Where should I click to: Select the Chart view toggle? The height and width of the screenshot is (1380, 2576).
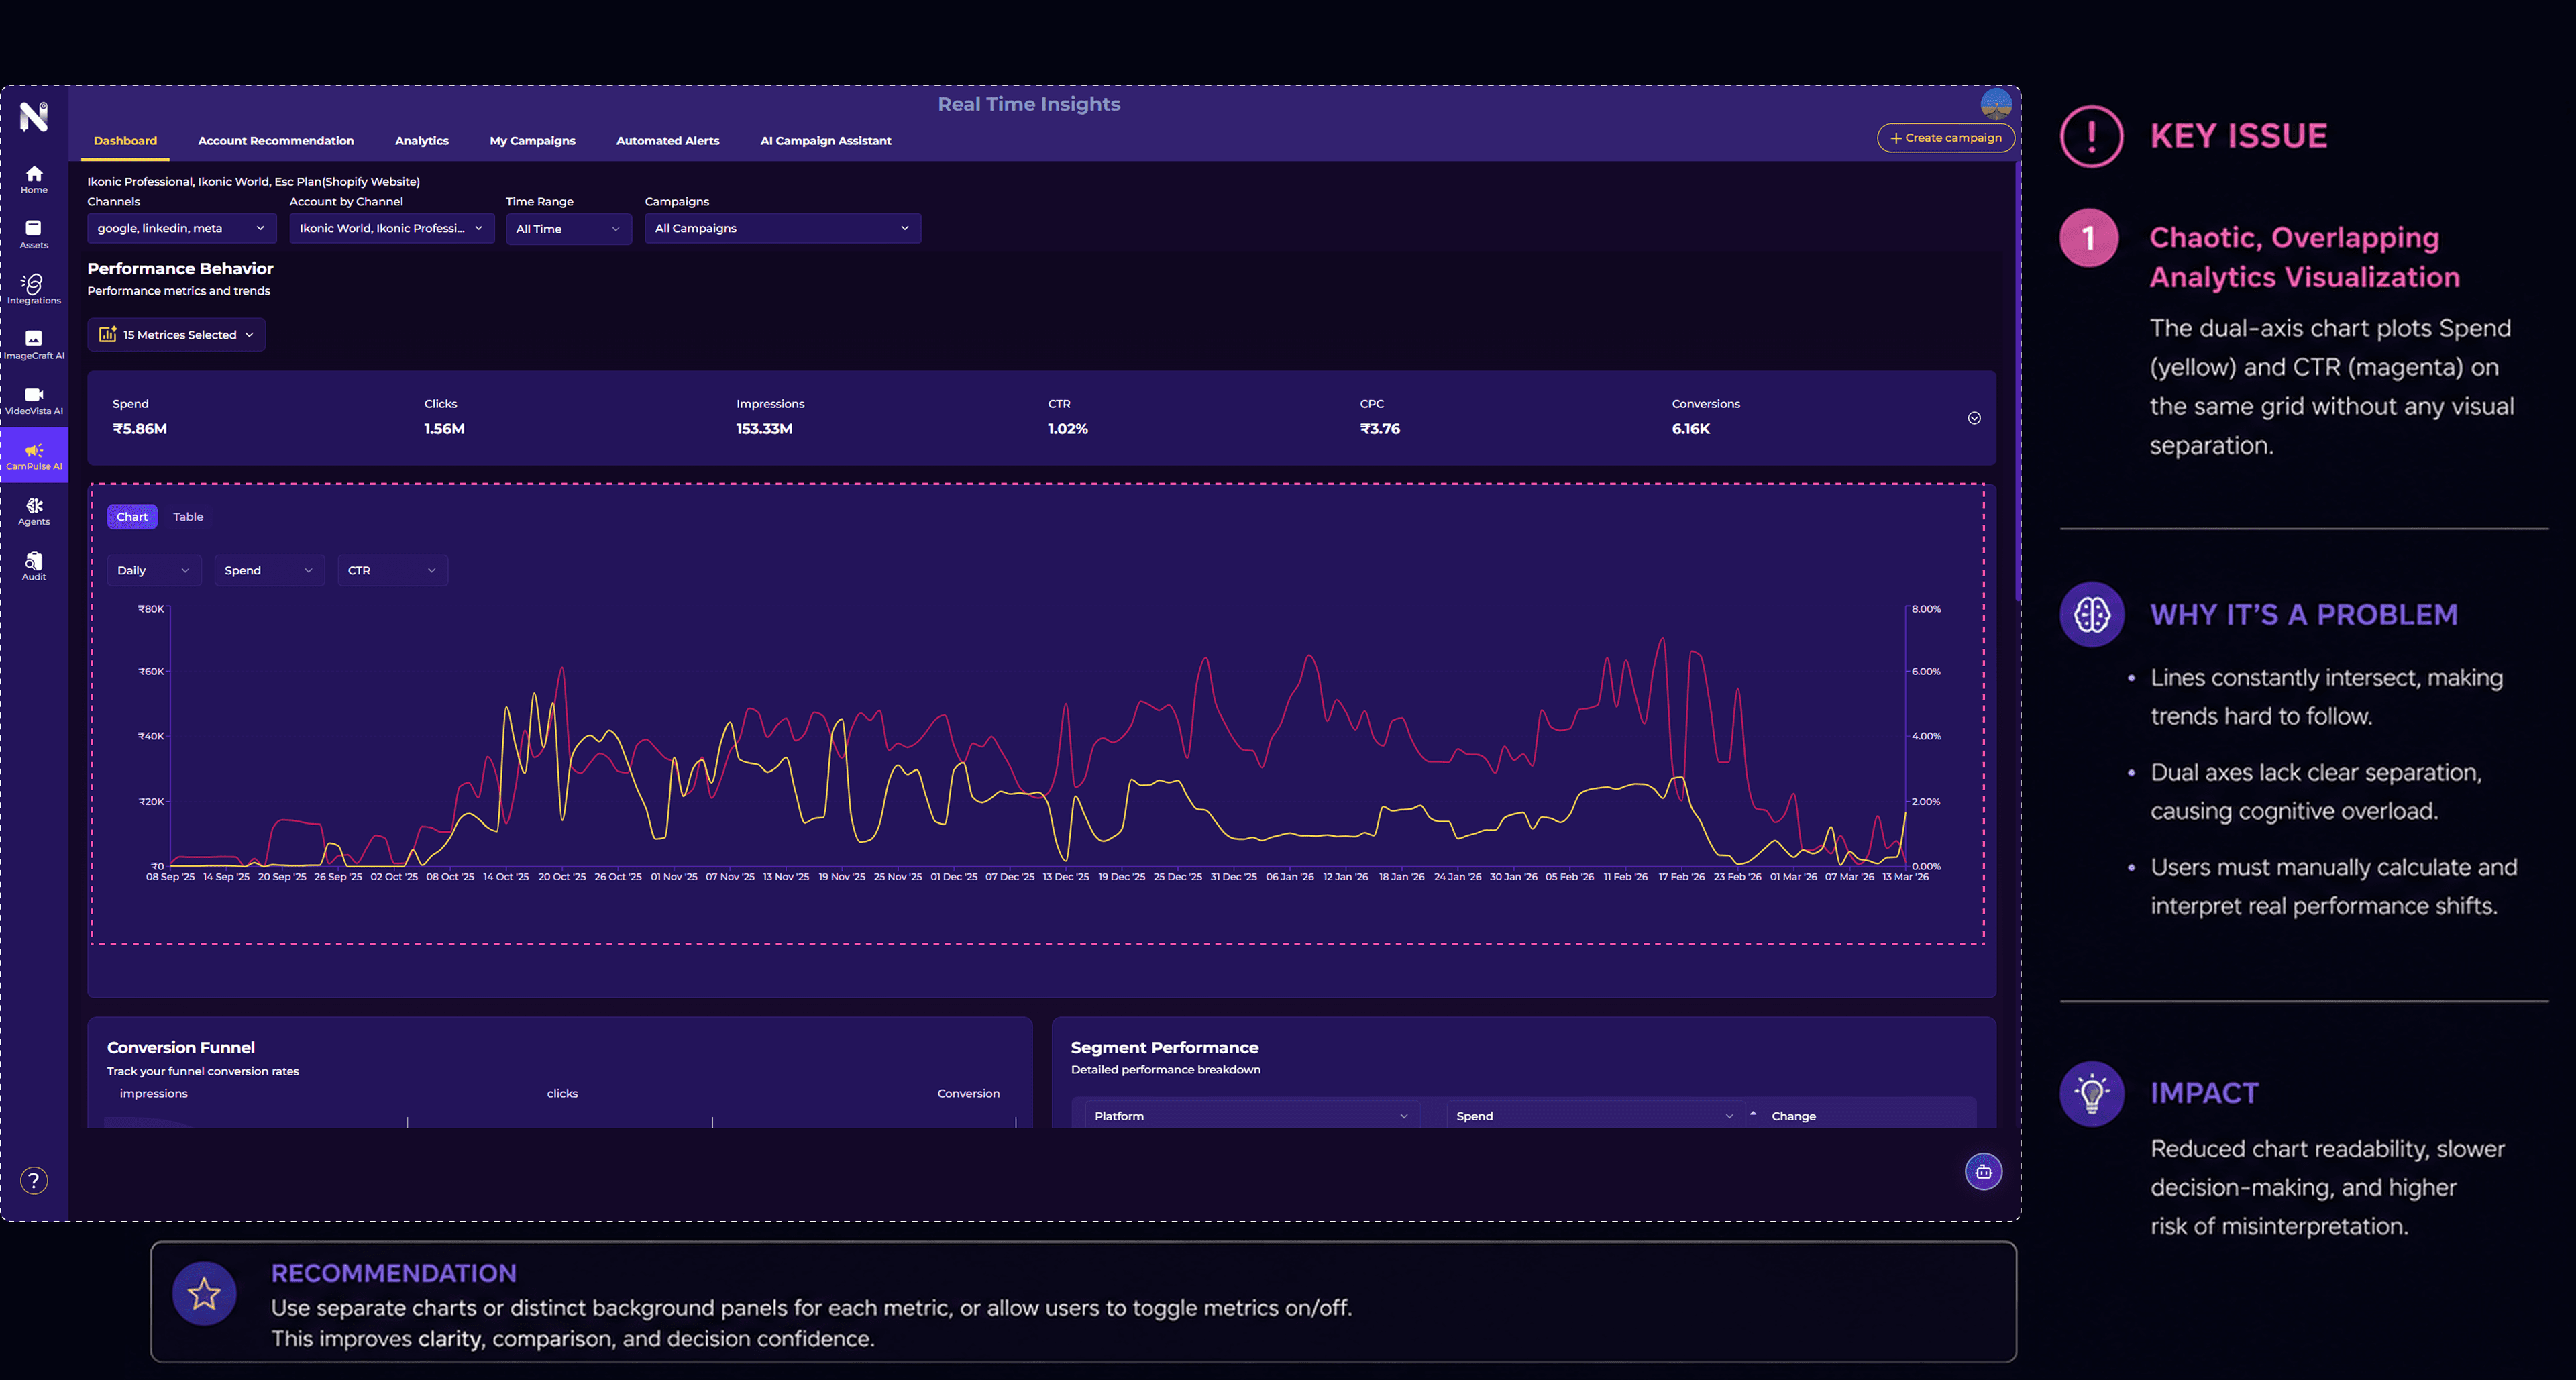tap(132, 516)
